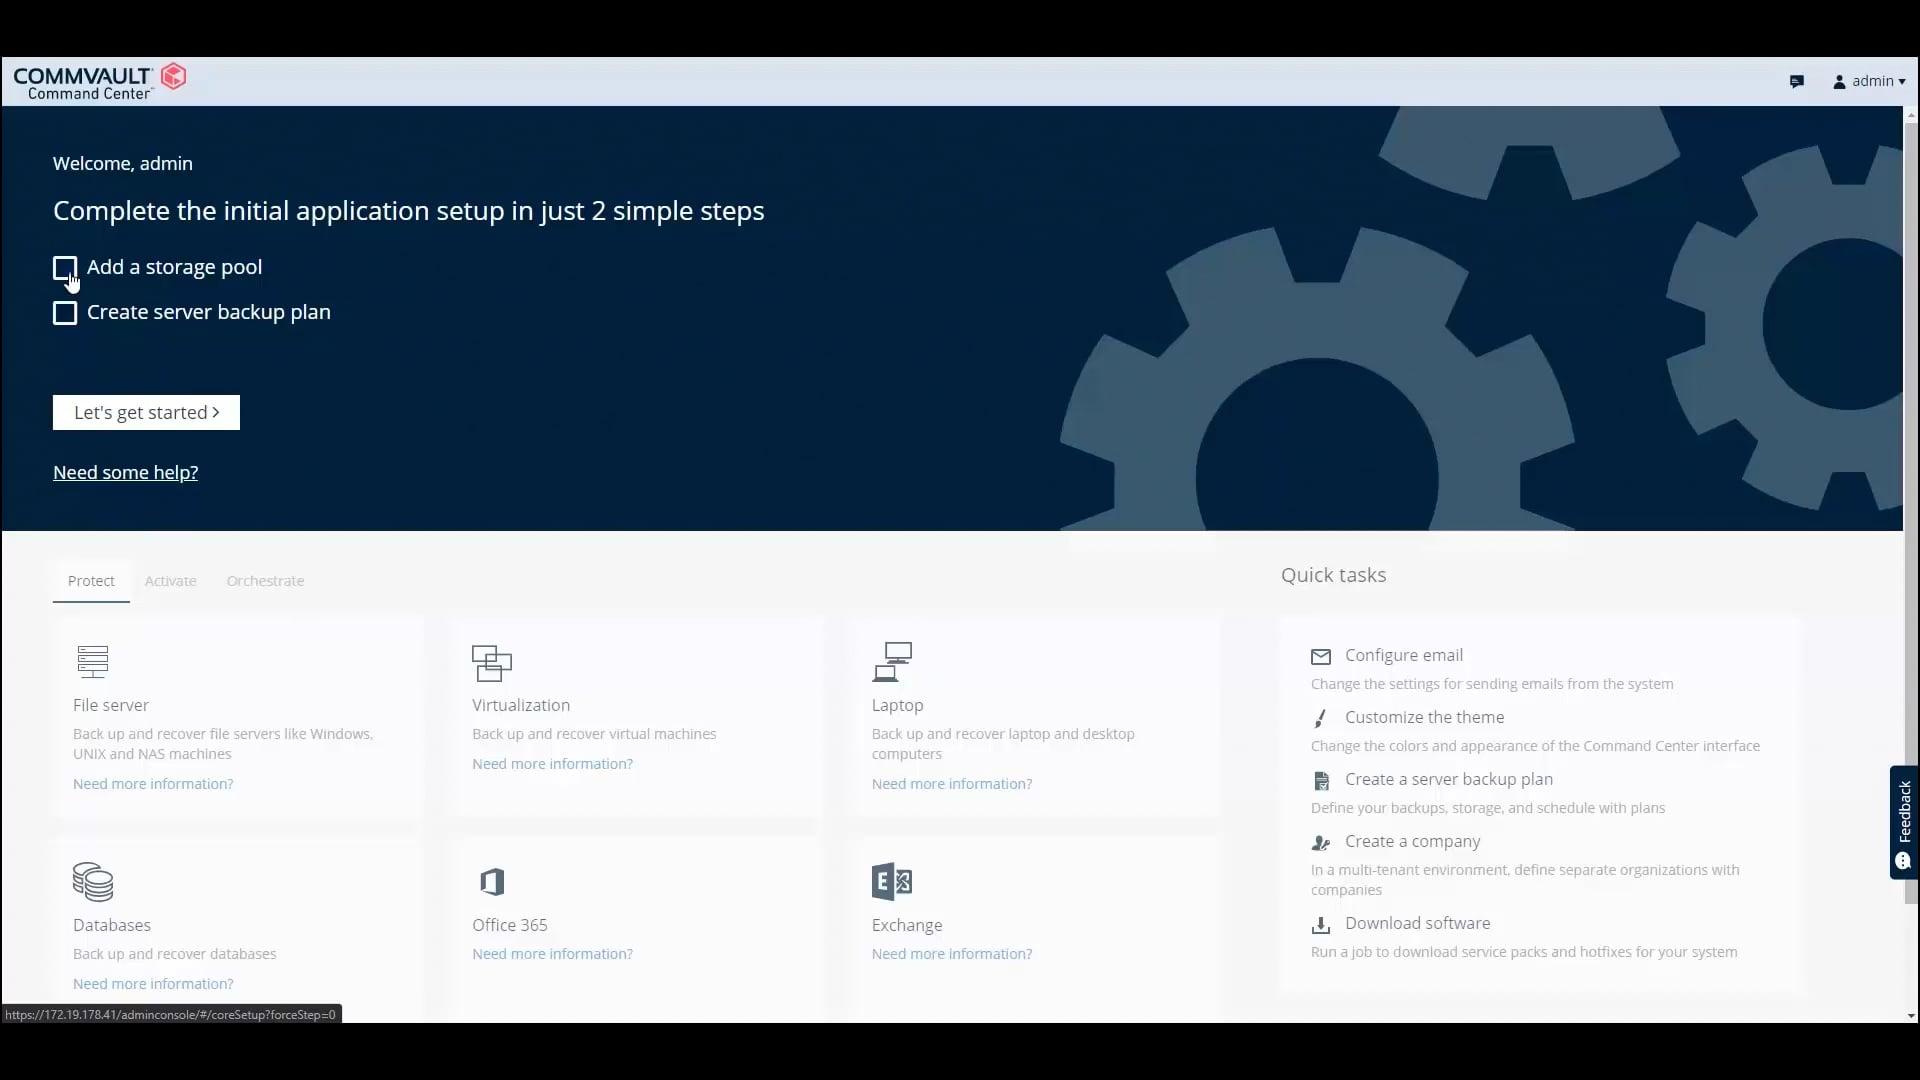The image size is (1920, 1080).
Task: Click the Download software icon
Action: tap(1320, 924)
